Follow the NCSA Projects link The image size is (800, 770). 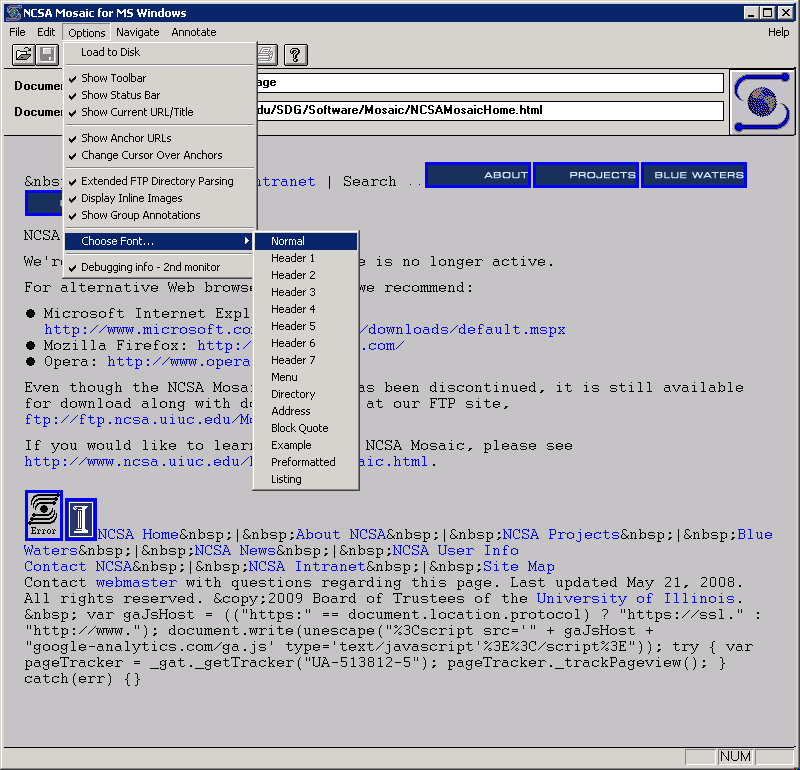coord(561,534)
